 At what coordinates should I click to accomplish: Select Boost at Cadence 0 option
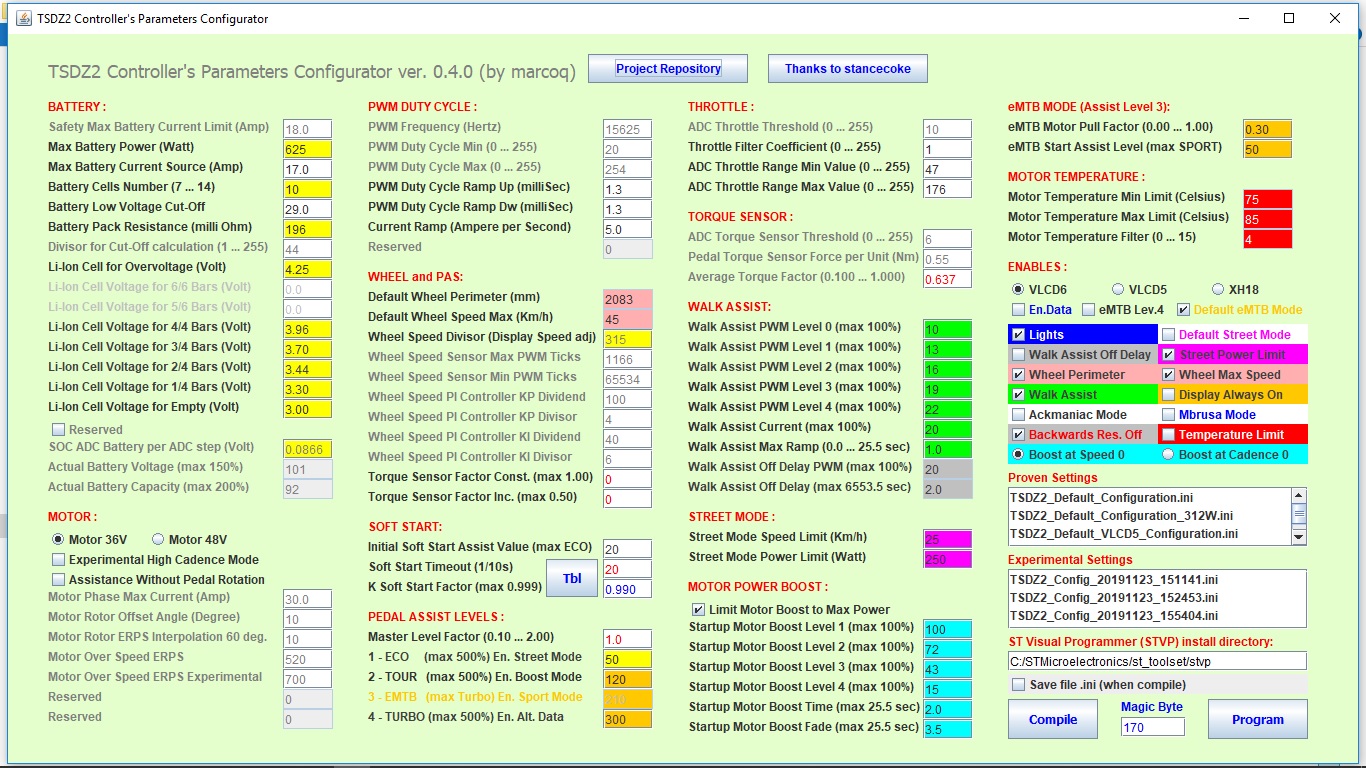click(x=1168, y=455)
